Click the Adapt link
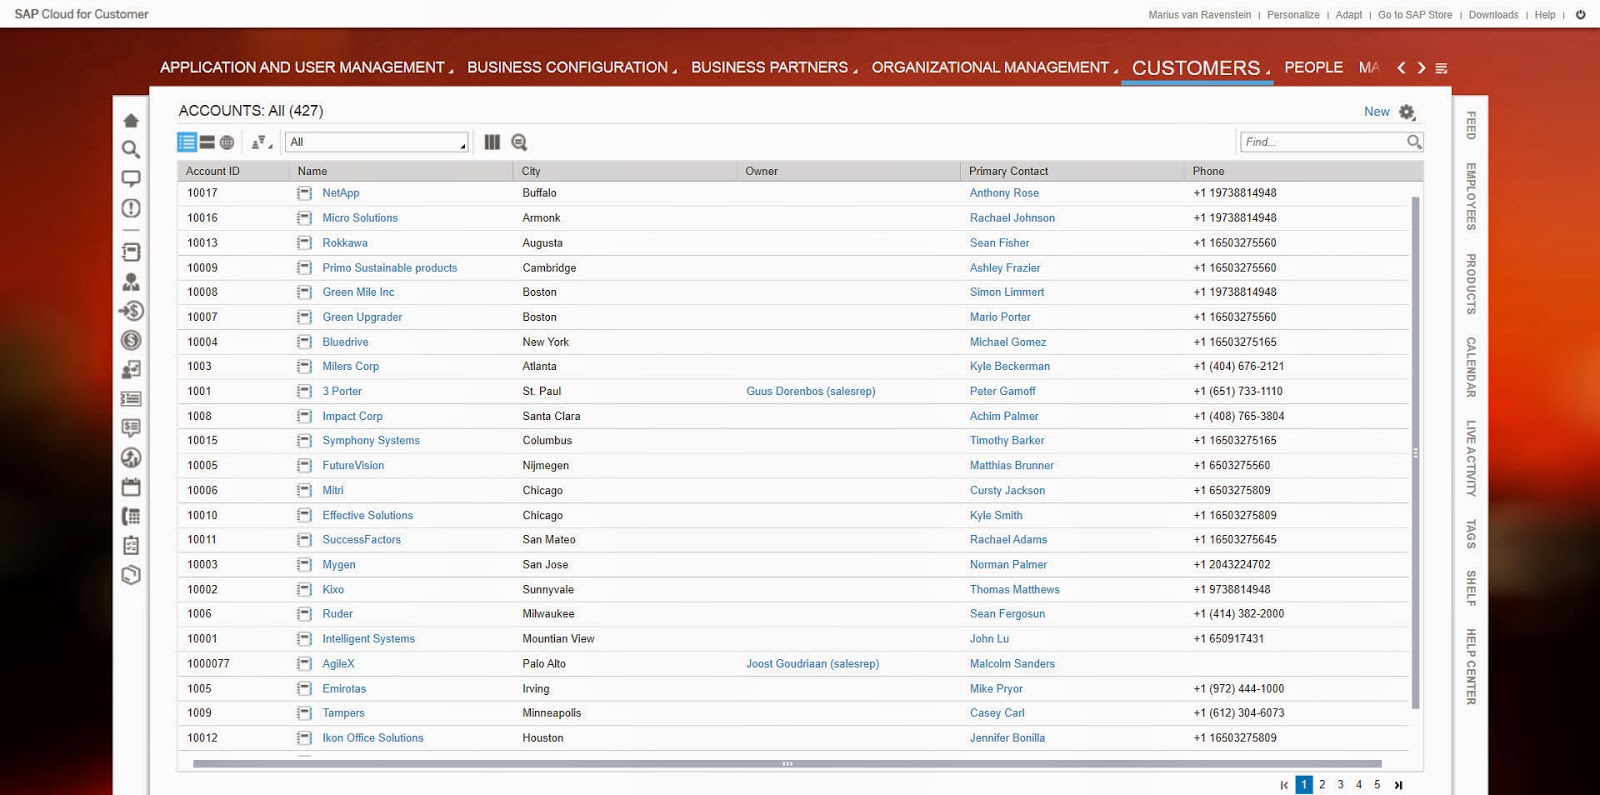Image resolution: width=1600 pixels, height=795 pixels. click(1349, 15)
